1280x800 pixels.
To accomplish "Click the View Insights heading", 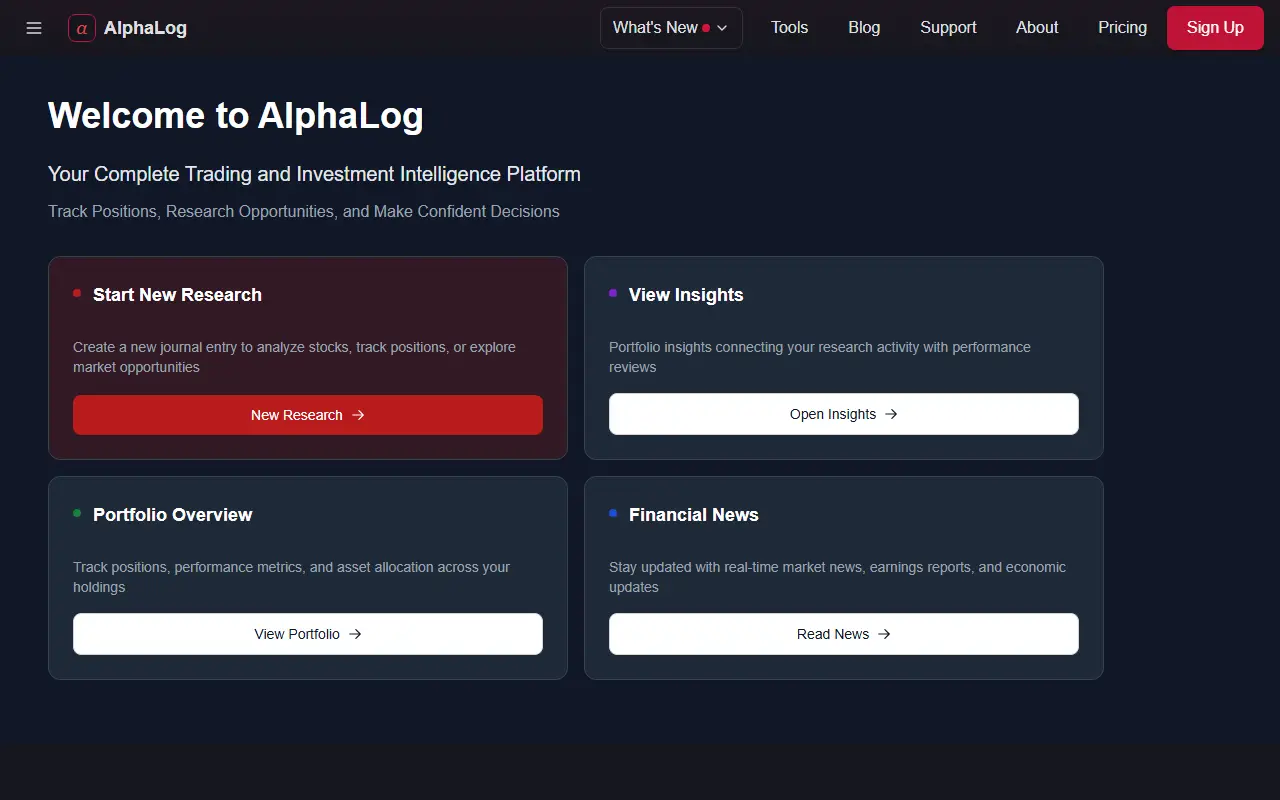I will tap(686, 295).
